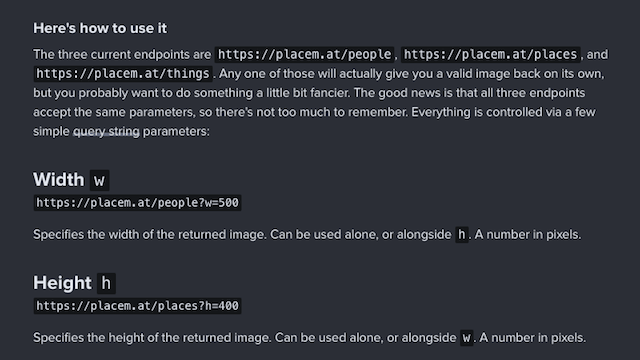Click "Specifies the width of the returned image" text

[149, 235]
